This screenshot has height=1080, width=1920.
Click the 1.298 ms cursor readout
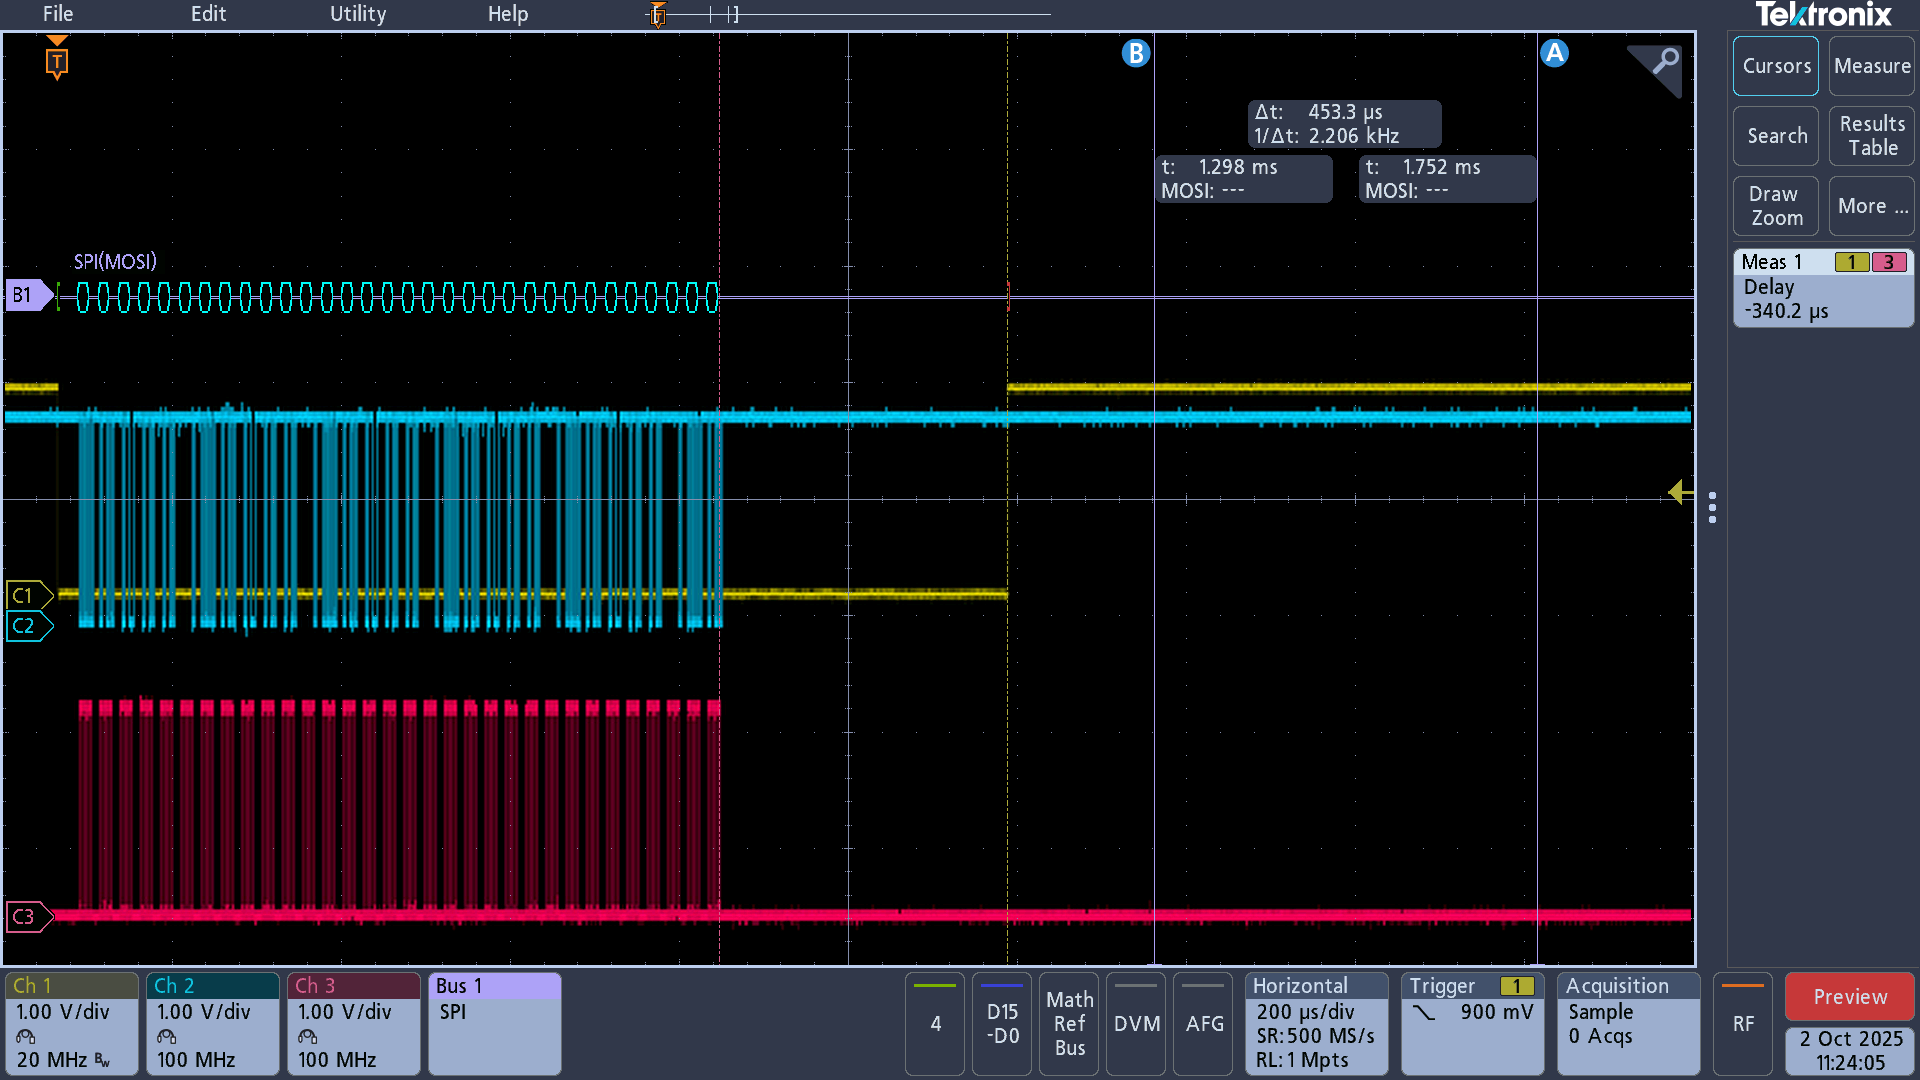coord(1244,179)
